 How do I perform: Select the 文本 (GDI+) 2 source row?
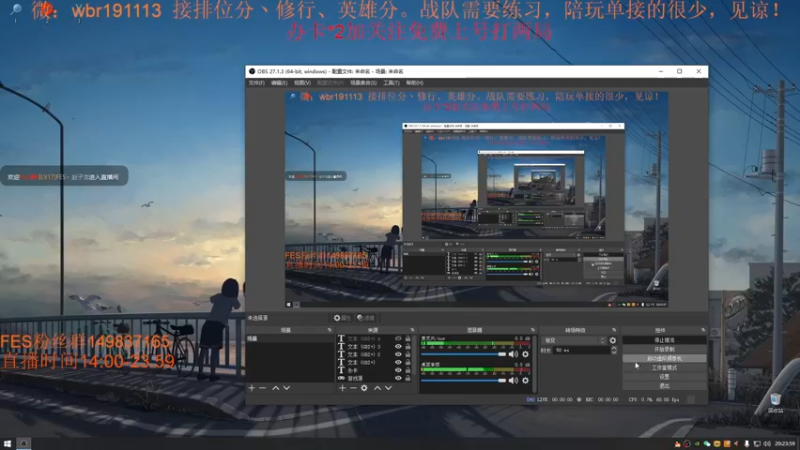point(374,354)
